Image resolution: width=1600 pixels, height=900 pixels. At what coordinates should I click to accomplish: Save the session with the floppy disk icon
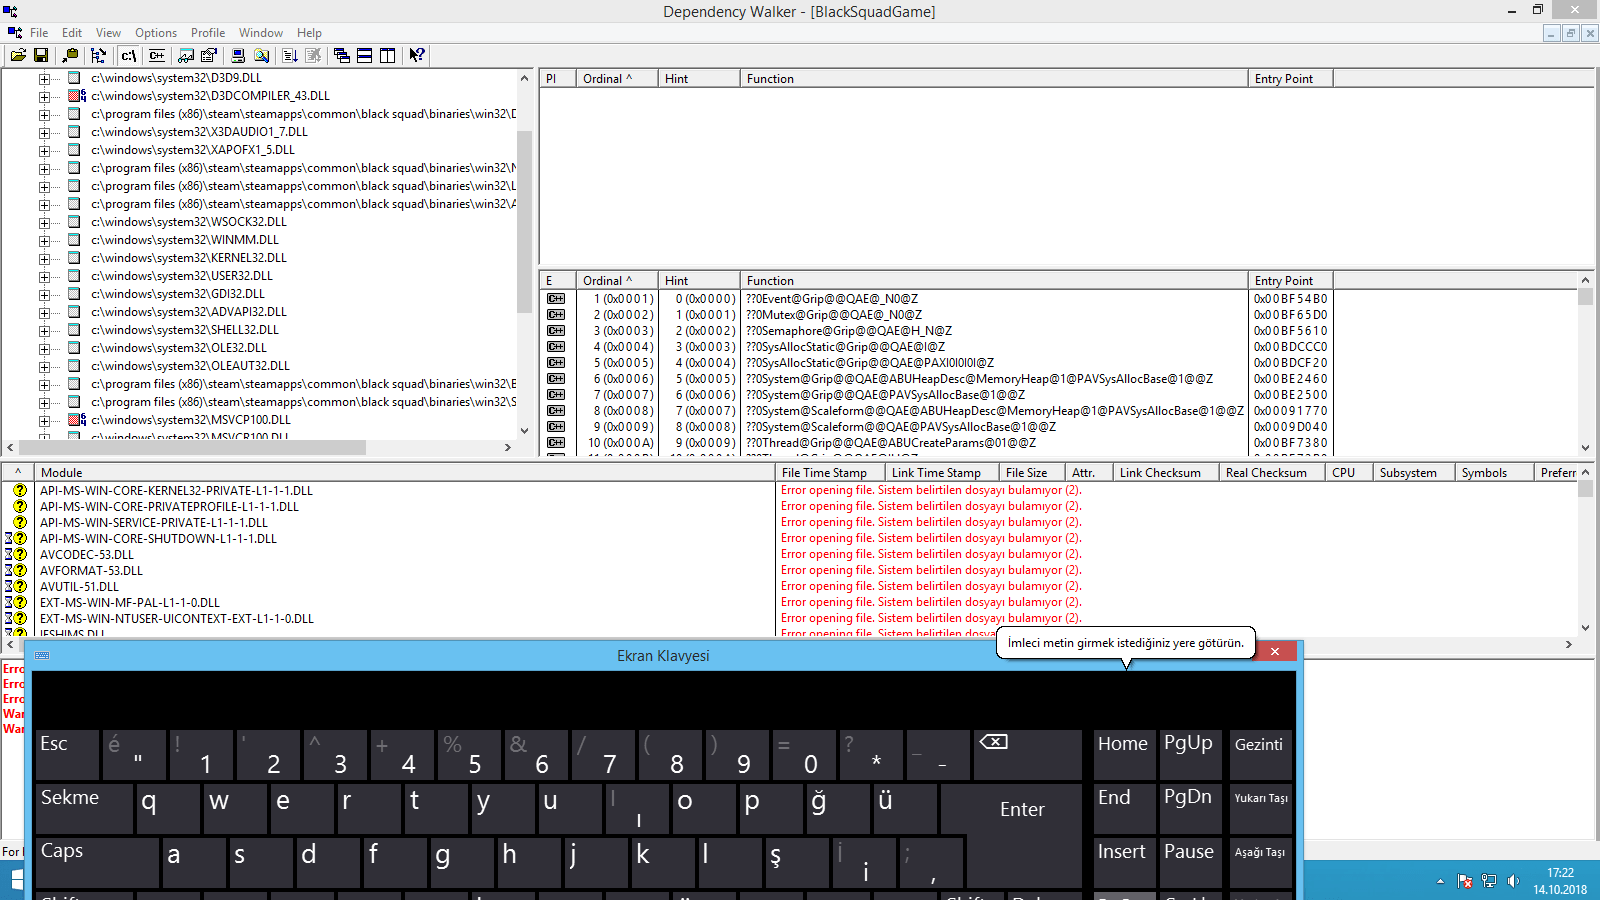[41, 56]
